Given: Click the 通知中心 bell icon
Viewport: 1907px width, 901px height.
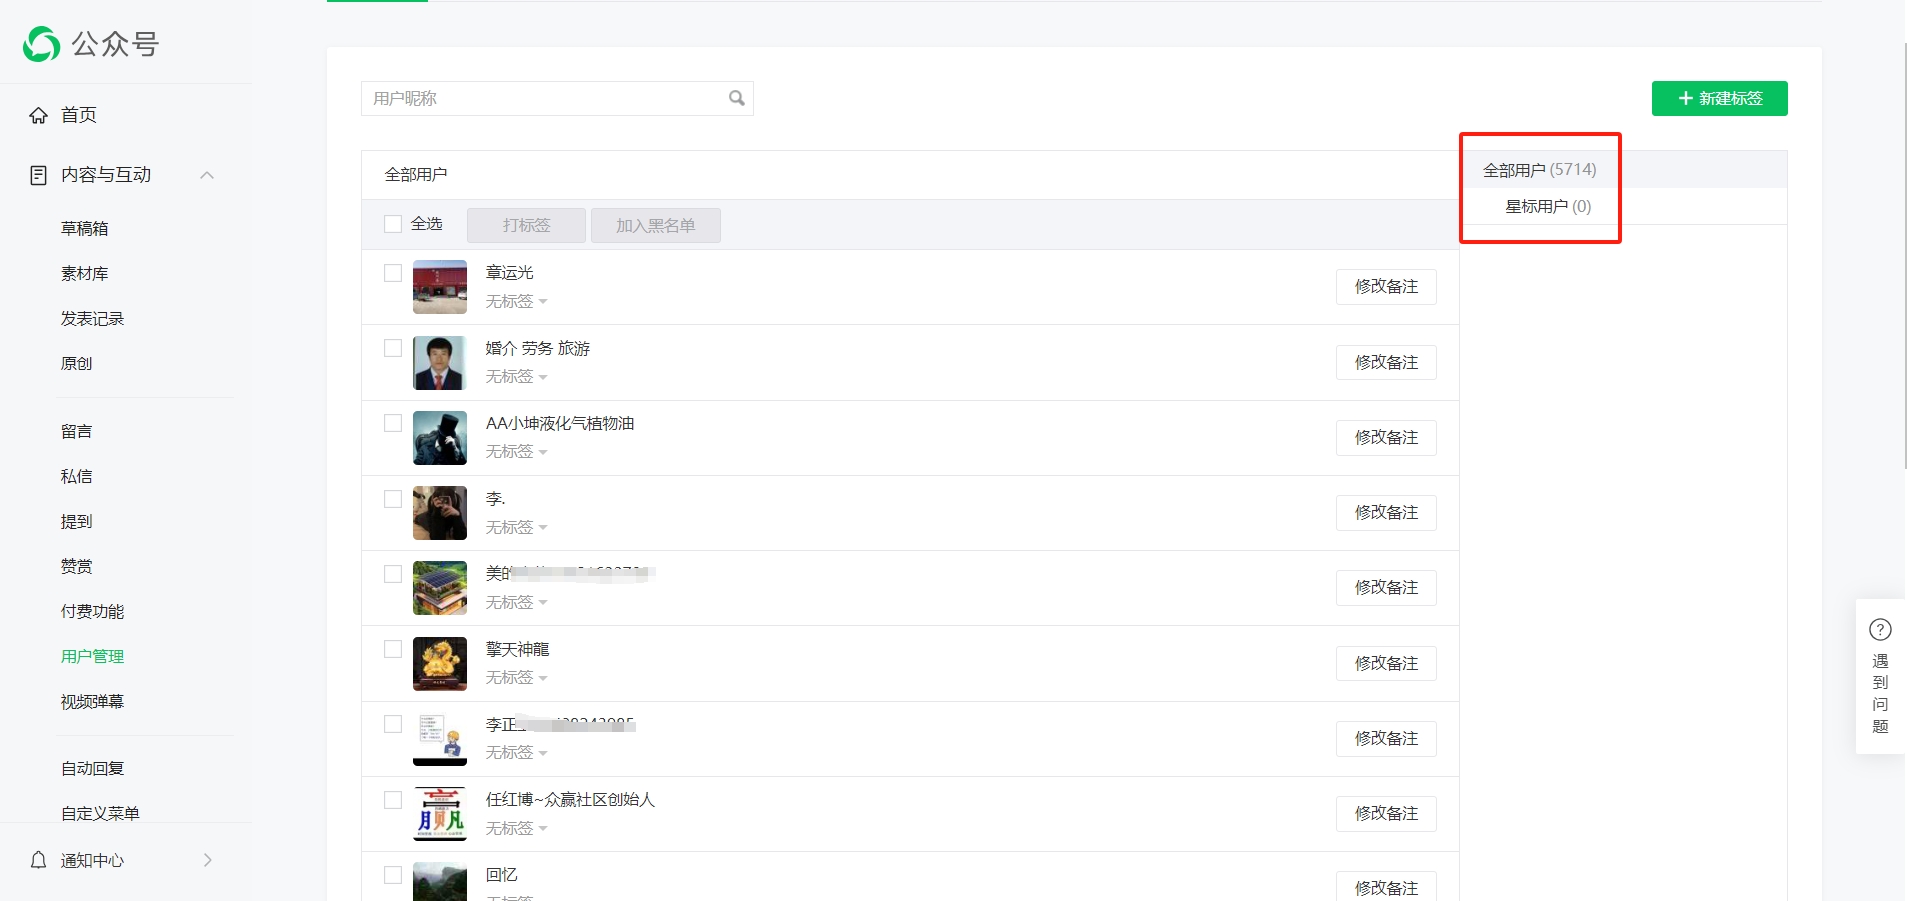Looking at the screenshot, I should (x=39, y=860).
